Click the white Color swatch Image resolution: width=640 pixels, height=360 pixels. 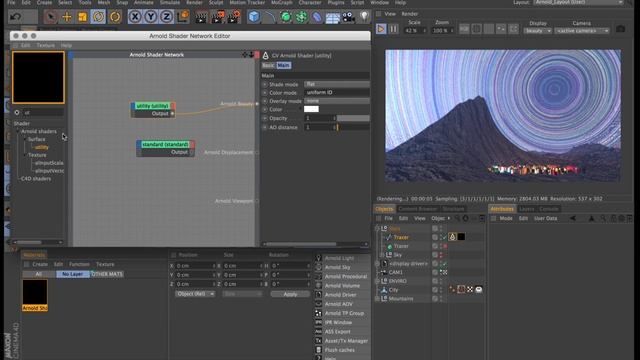[311, 109]
